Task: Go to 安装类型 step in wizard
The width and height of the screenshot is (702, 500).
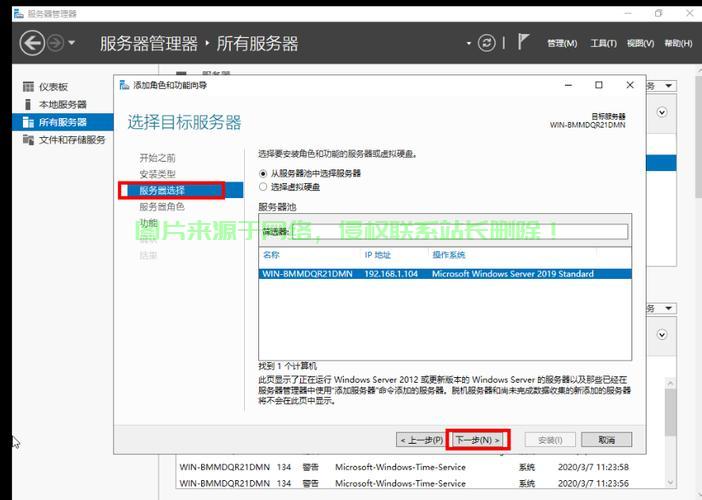Action: point(157,174)
